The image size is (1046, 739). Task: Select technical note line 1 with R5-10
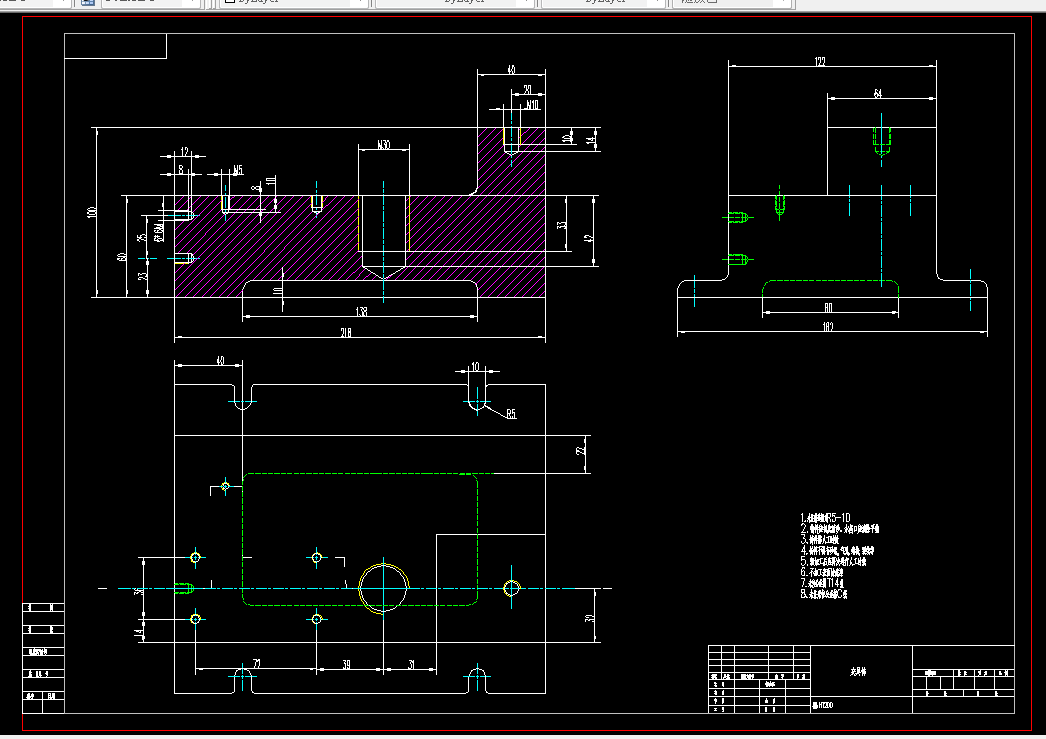coord(825,518)
